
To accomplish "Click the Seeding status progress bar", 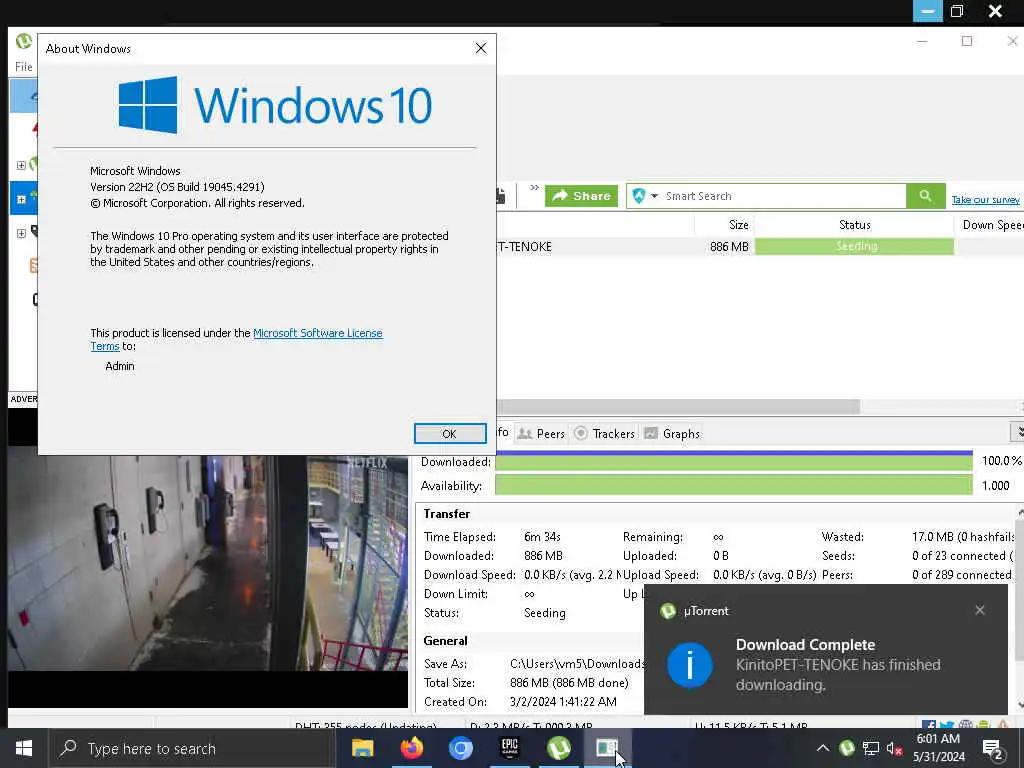I will 854,246.
